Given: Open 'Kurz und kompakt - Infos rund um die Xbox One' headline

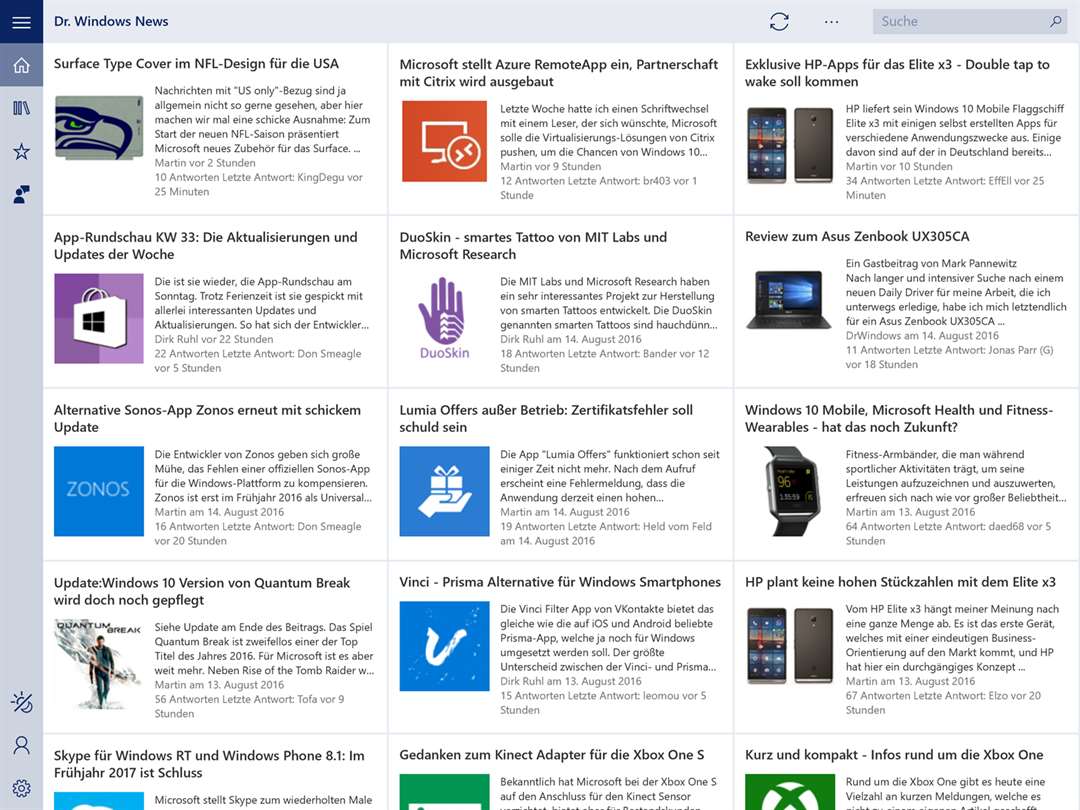Looking at the screenshot, I should pyautogui.click(x=894, y=755).
